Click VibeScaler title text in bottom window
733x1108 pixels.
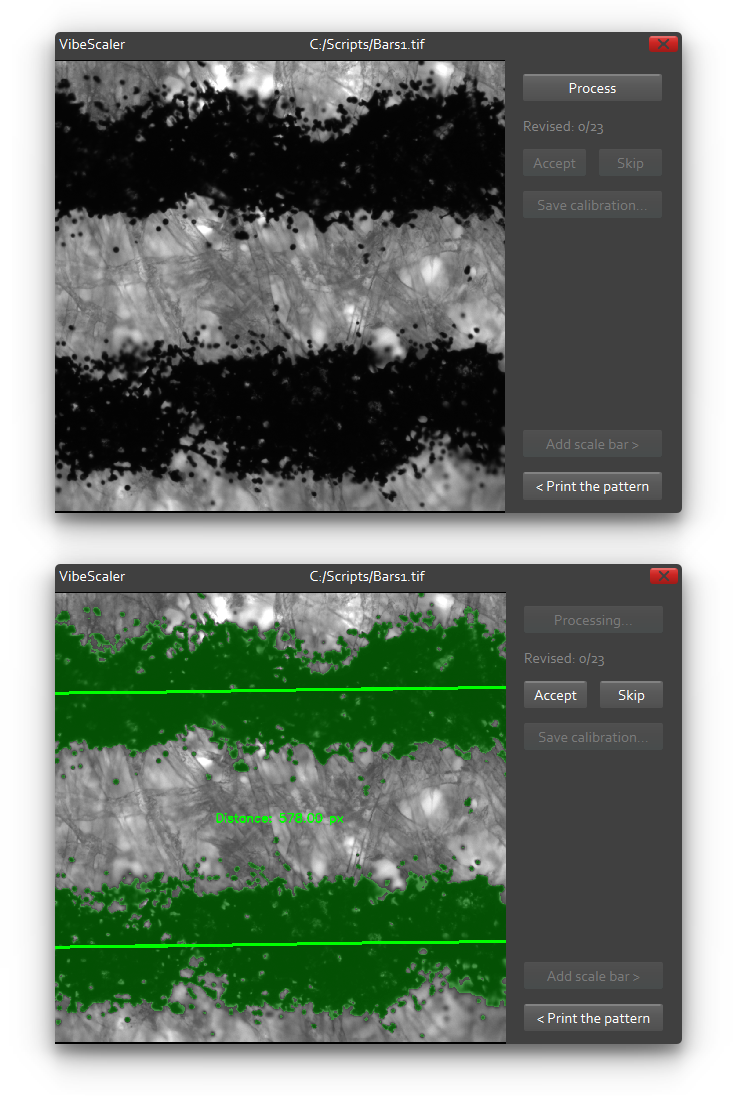[x=92, y=576]
